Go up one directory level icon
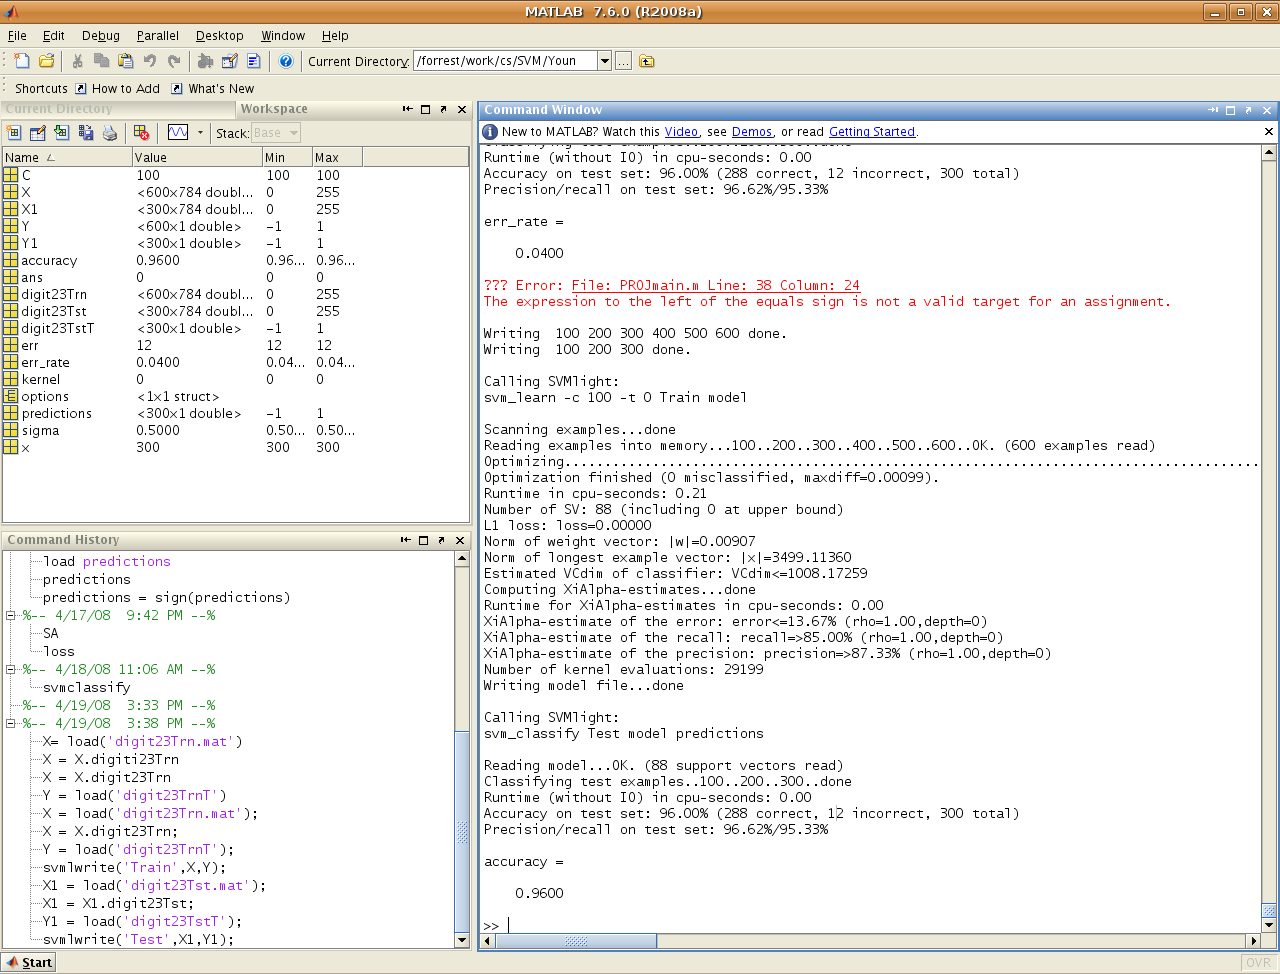The image size is (1280, 974). (x=647, y=61)
